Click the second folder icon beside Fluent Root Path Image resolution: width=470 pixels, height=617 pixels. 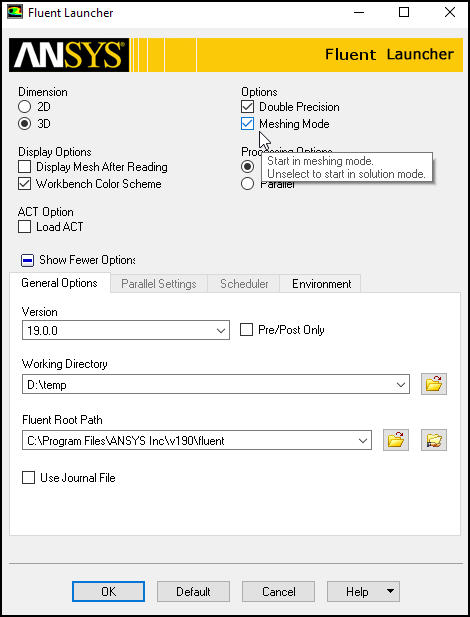[434, 440]
